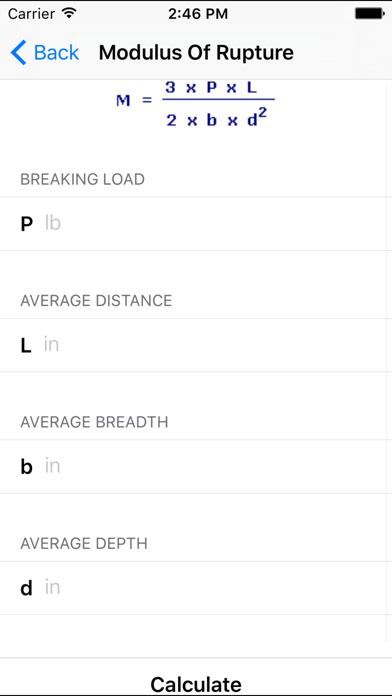392x696 pixels.
Task: Focus the average depth d input field
Action: 196,588
